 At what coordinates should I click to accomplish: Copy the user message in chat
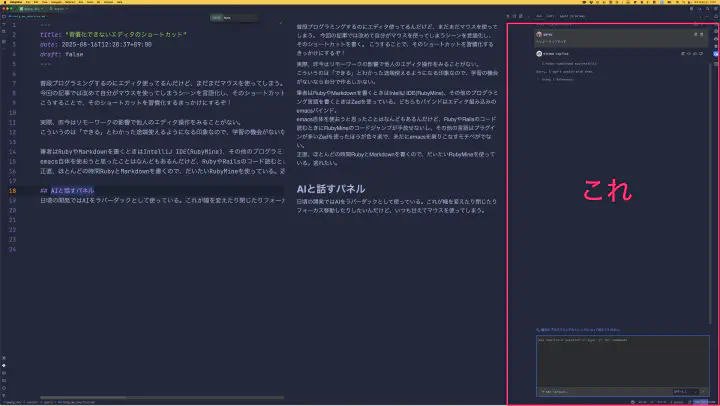696,34
